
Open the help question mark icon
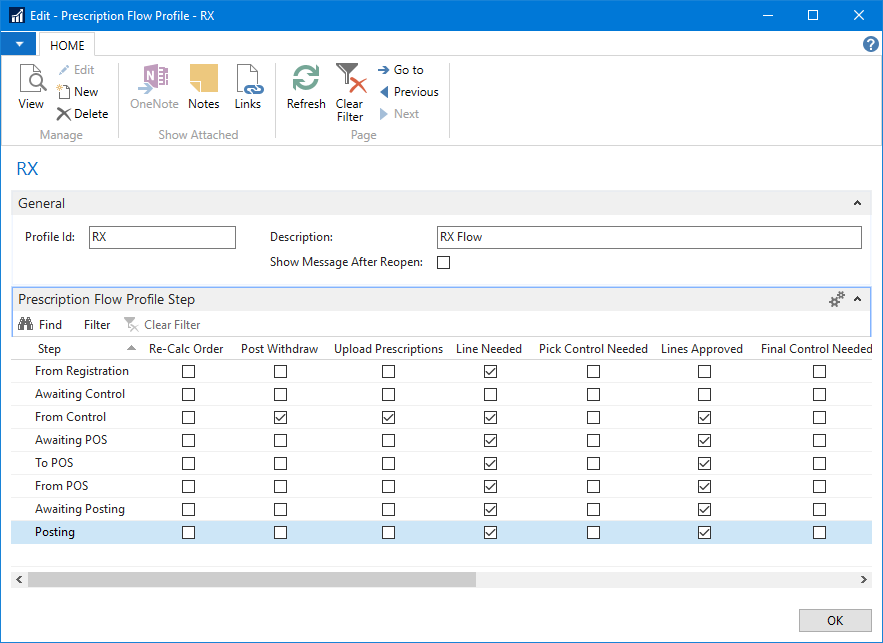[x=870, y=45]
